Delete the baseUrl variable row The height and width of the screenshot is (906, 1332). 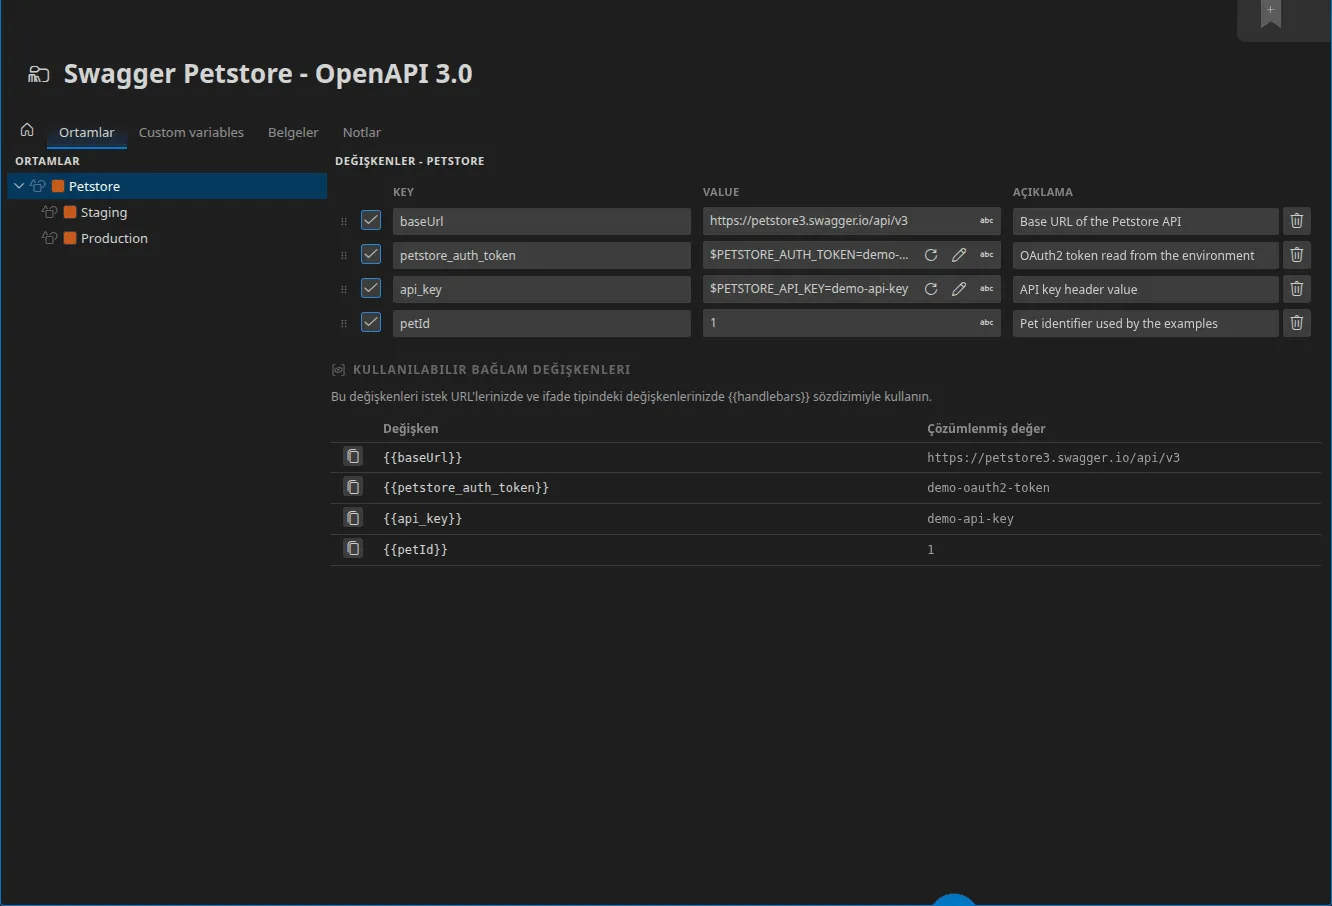(1297, 221)
